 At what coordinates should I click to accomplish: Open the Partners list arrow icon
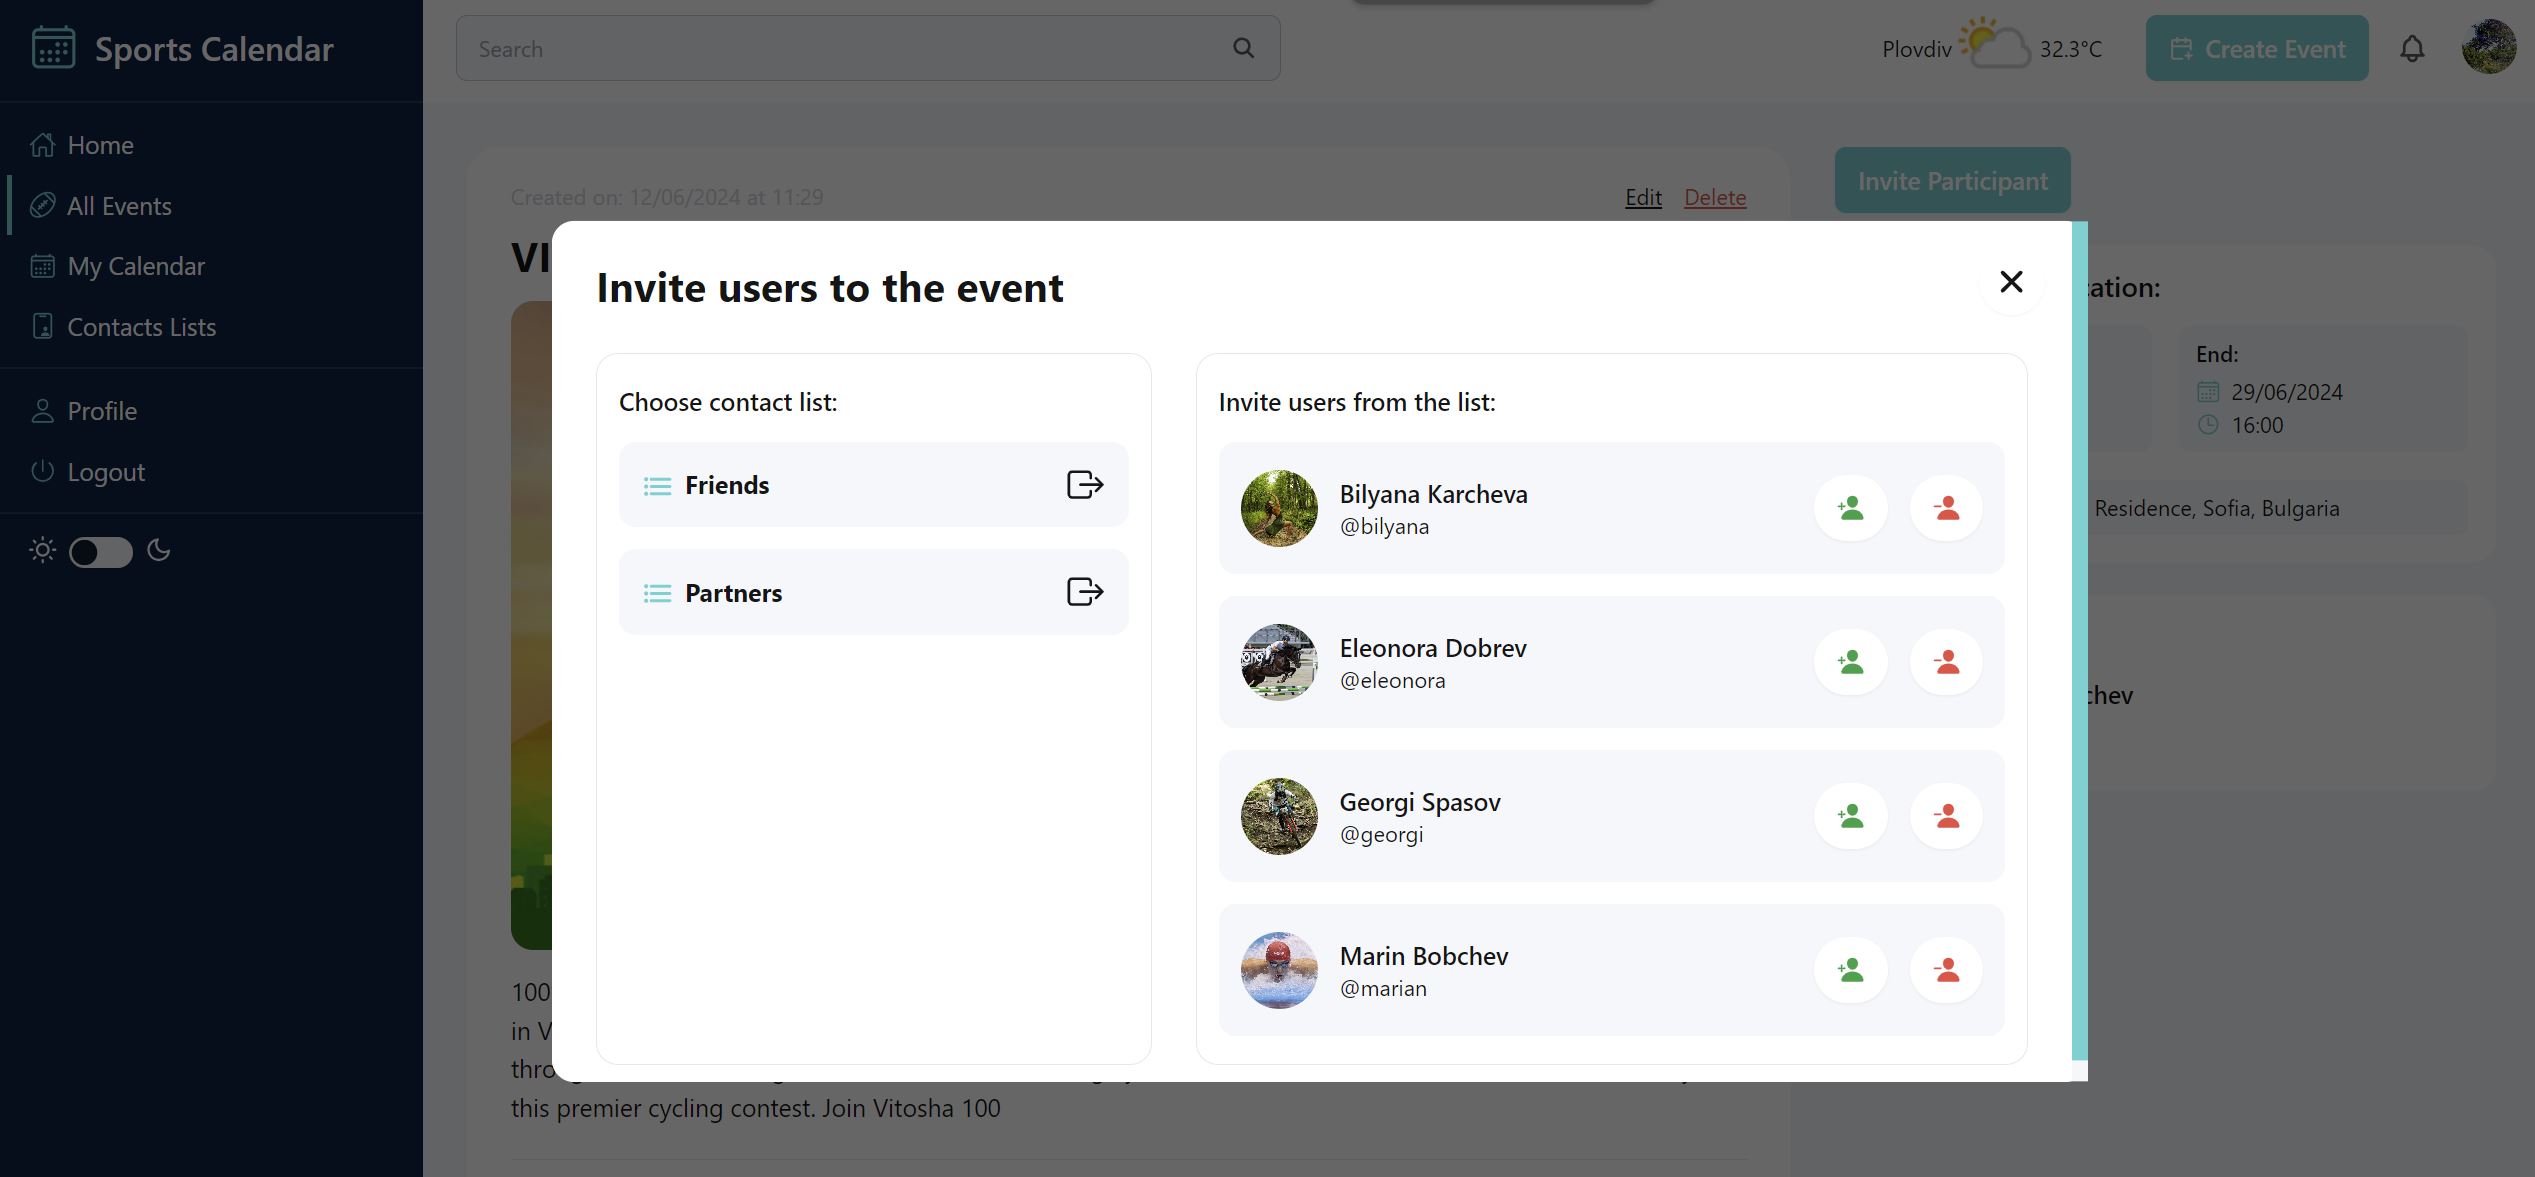1084,592
